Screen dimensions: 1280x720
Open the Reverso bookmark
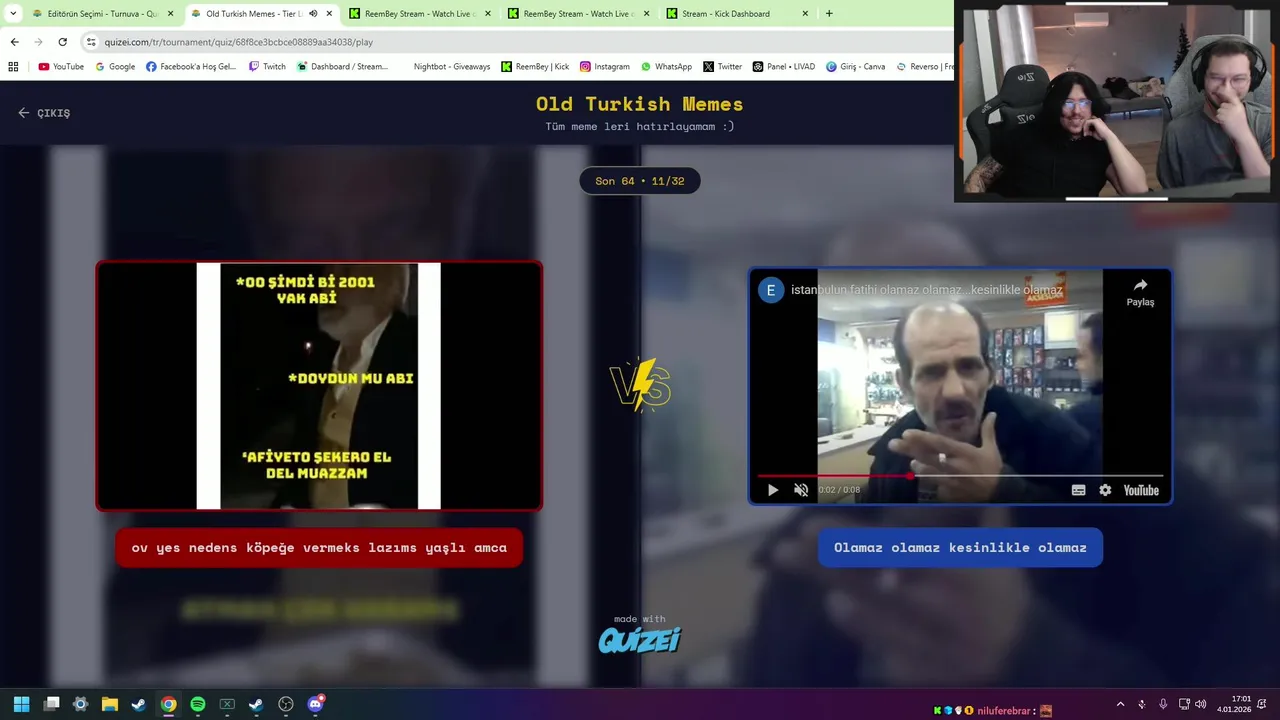click(x=925, y=67)
